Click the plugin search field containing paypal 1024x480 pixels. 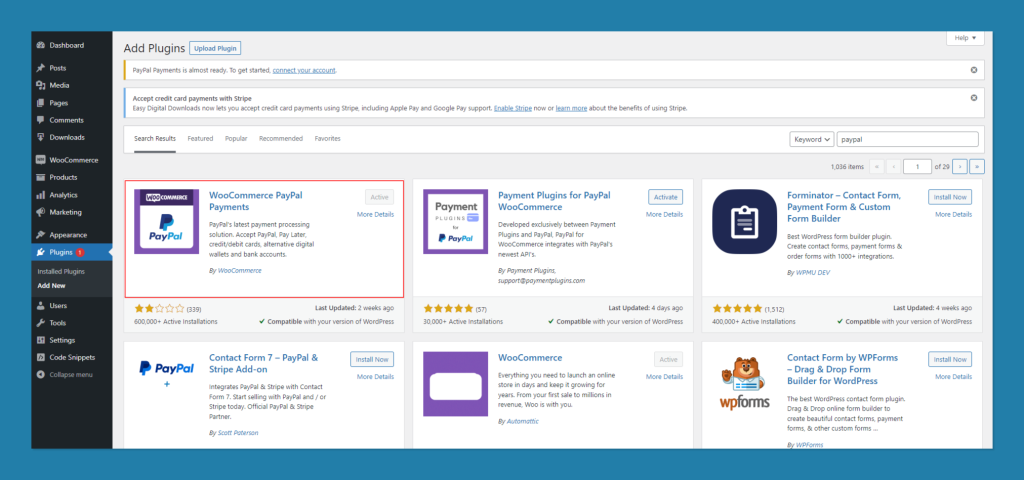tap(908, 139)
